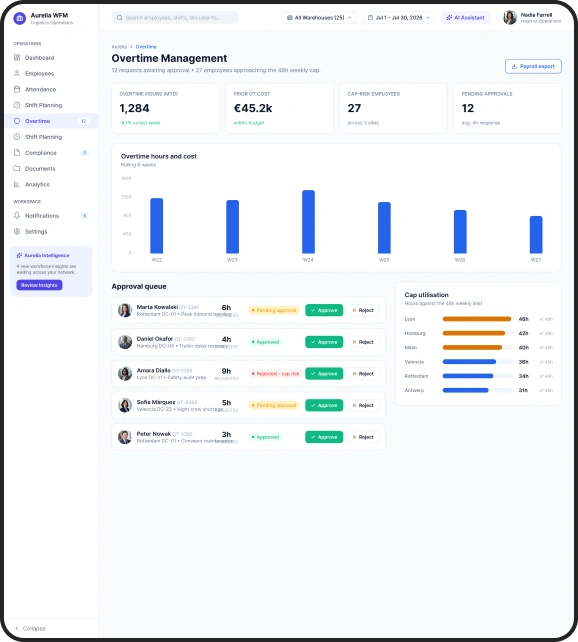Image resolution: width=578 pixels, height=642 pixels.
Task: Click the Overtime breadcrumb link
Action: coord(146,47)
